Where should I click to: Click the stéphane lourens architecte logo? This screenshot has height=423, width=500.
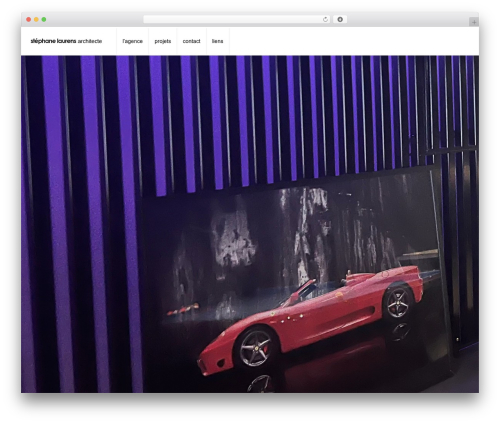pyautogui.click(x=66, y=41)
